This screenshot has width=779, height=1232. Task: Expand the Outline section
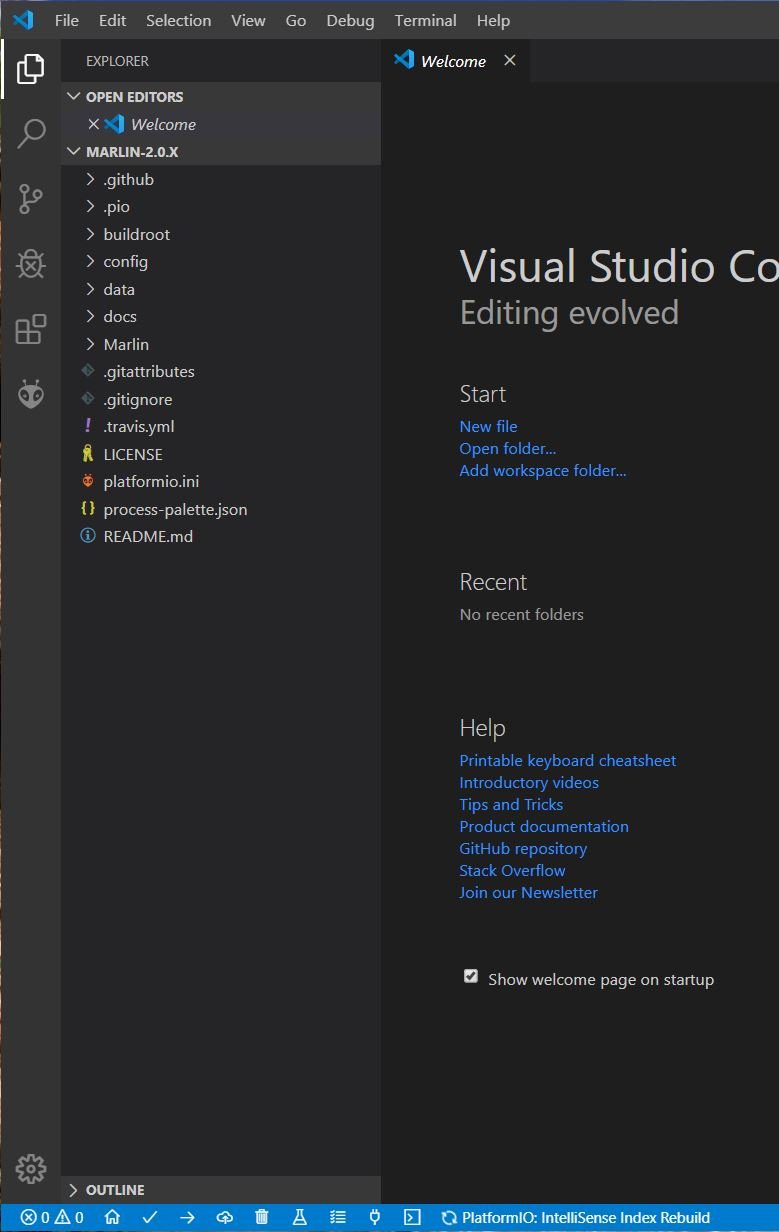221,1190
